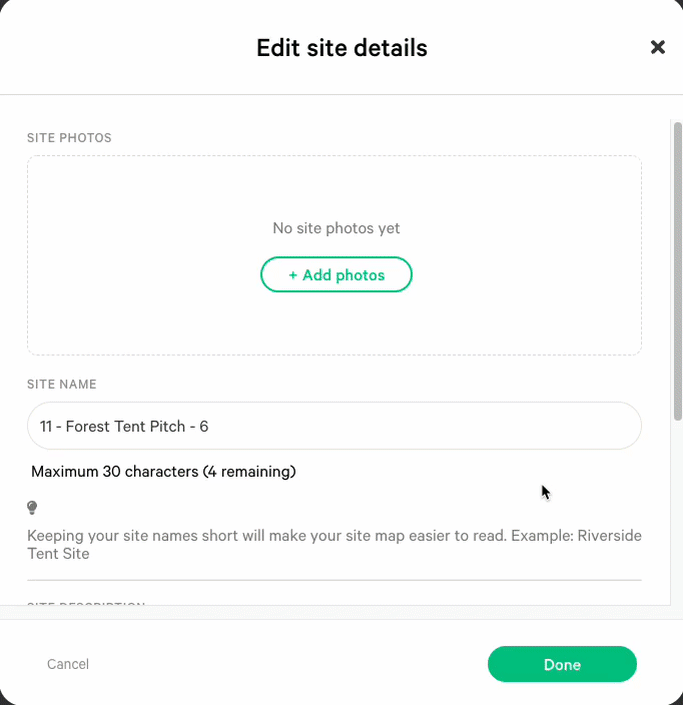Image resolution: width=683 pixels, height=705 pixels.
Task: Click the 'Maximum 30 characters' counter text
Action: point(115,472)
